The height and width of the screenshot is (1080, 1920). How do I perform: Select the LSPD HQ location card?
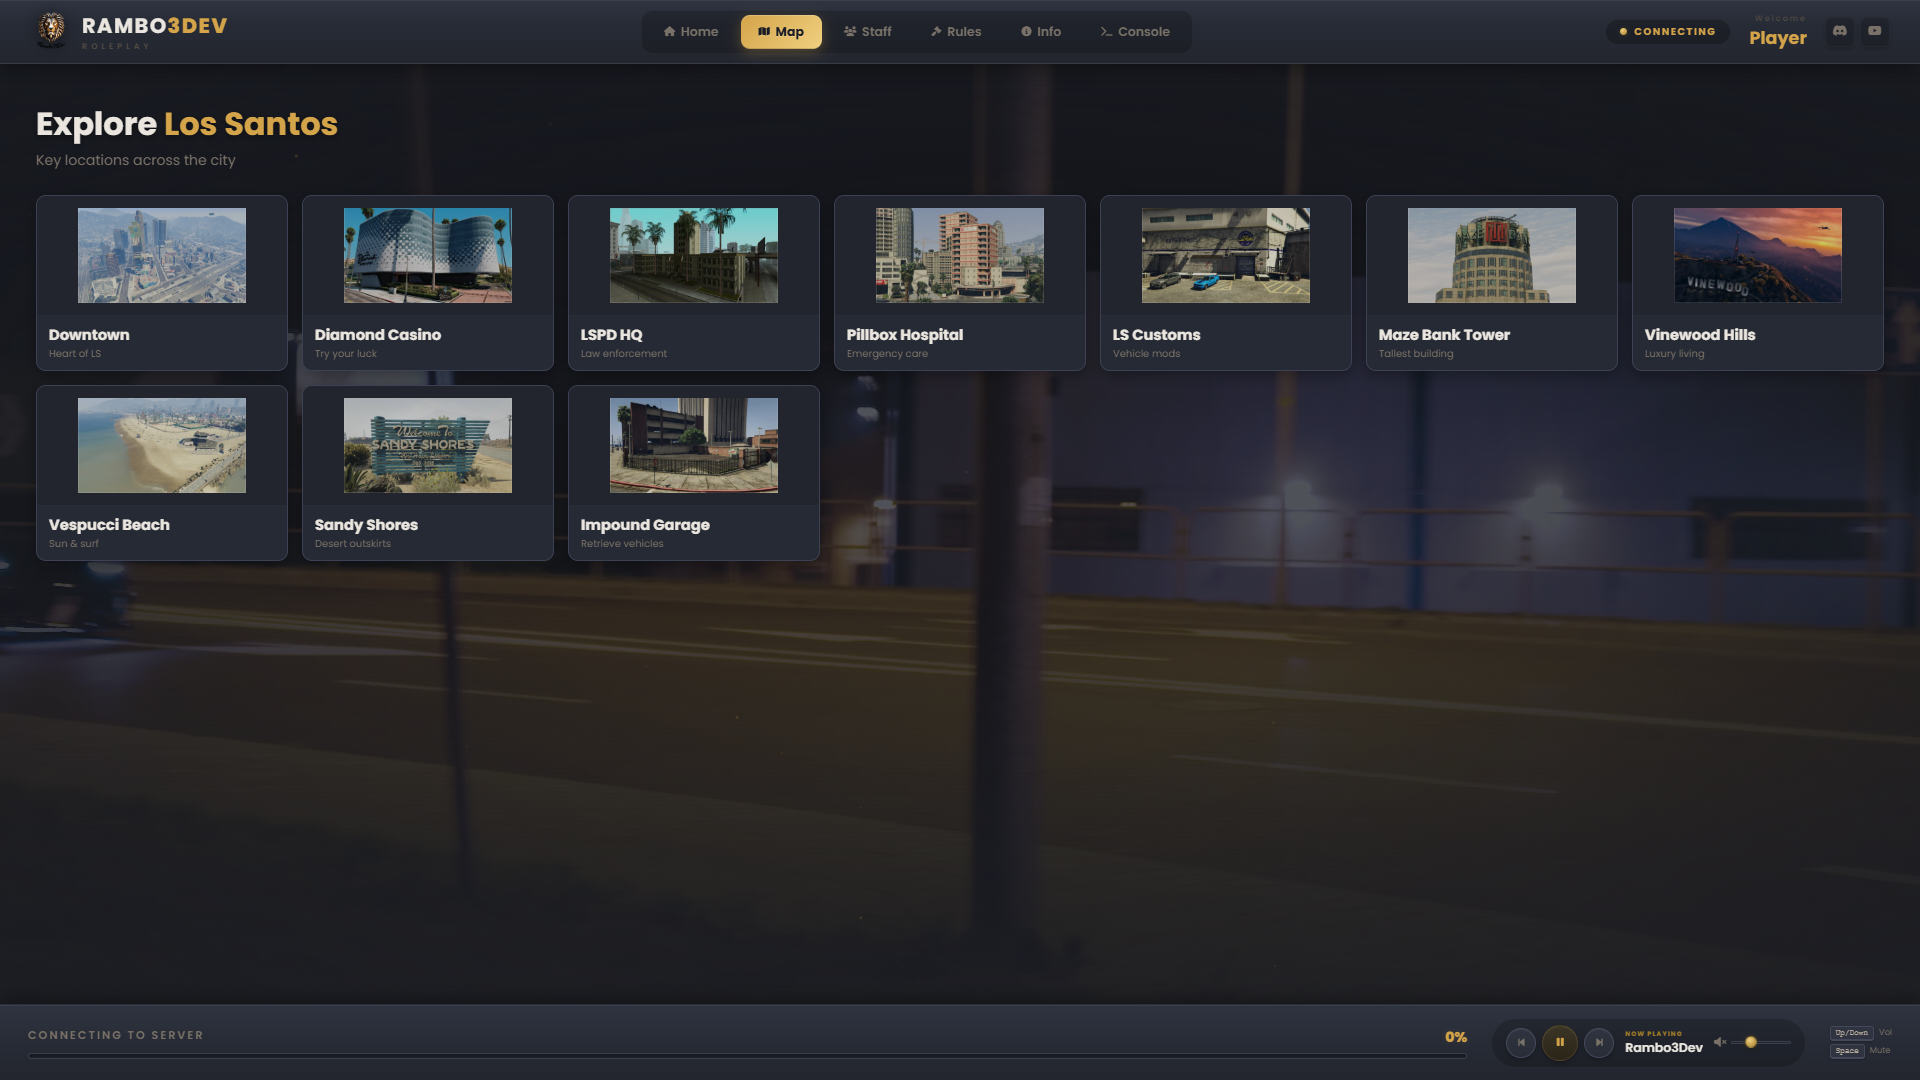(693, 283)
